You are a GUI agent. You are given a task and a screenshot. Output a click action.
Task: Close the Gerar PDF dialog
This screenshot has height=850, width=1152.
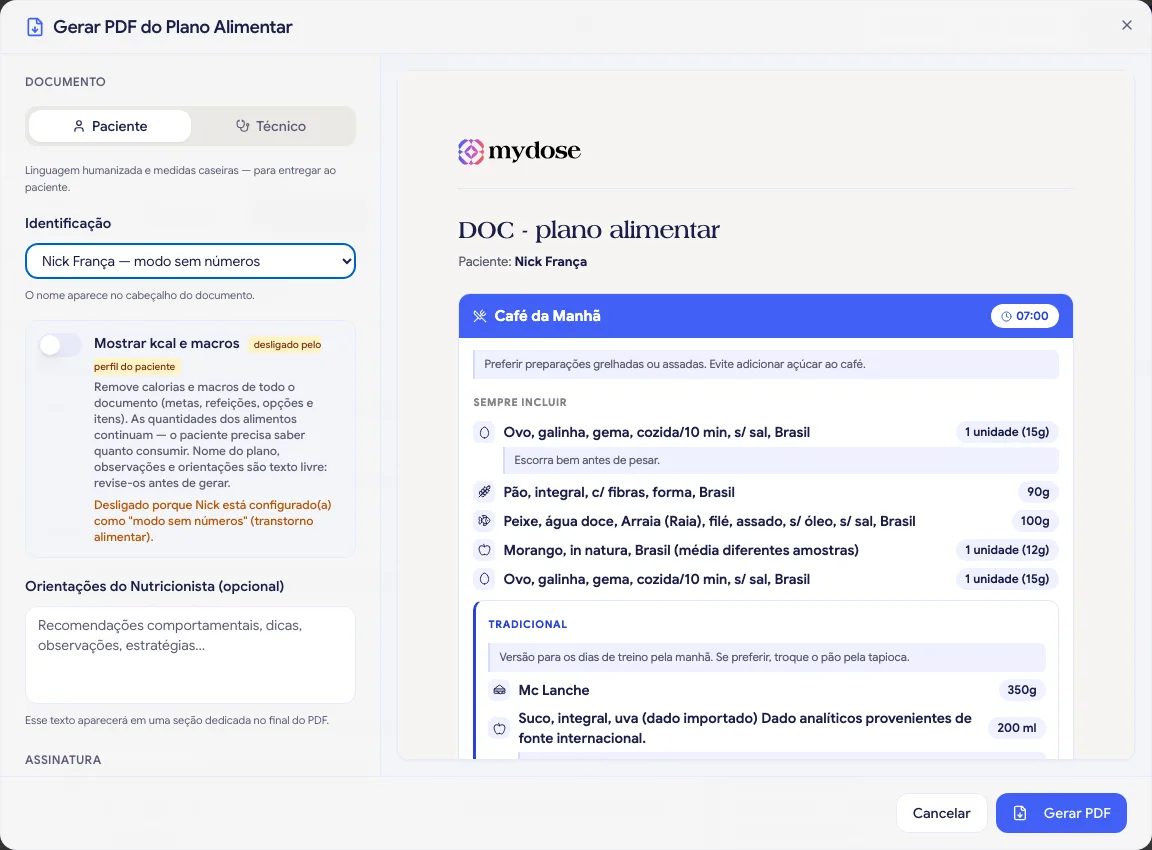pyautogui.click(x=1126, y=26)
